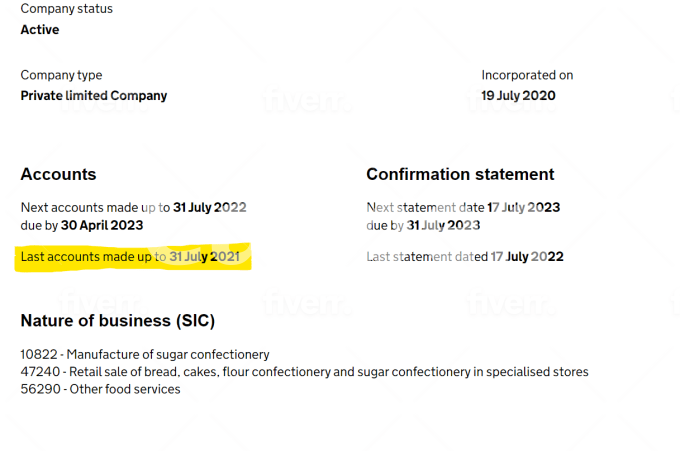Select the Private limited Company text
Image resolution: width=680 pixels, height=451 pixels.
tap(94, 96)
